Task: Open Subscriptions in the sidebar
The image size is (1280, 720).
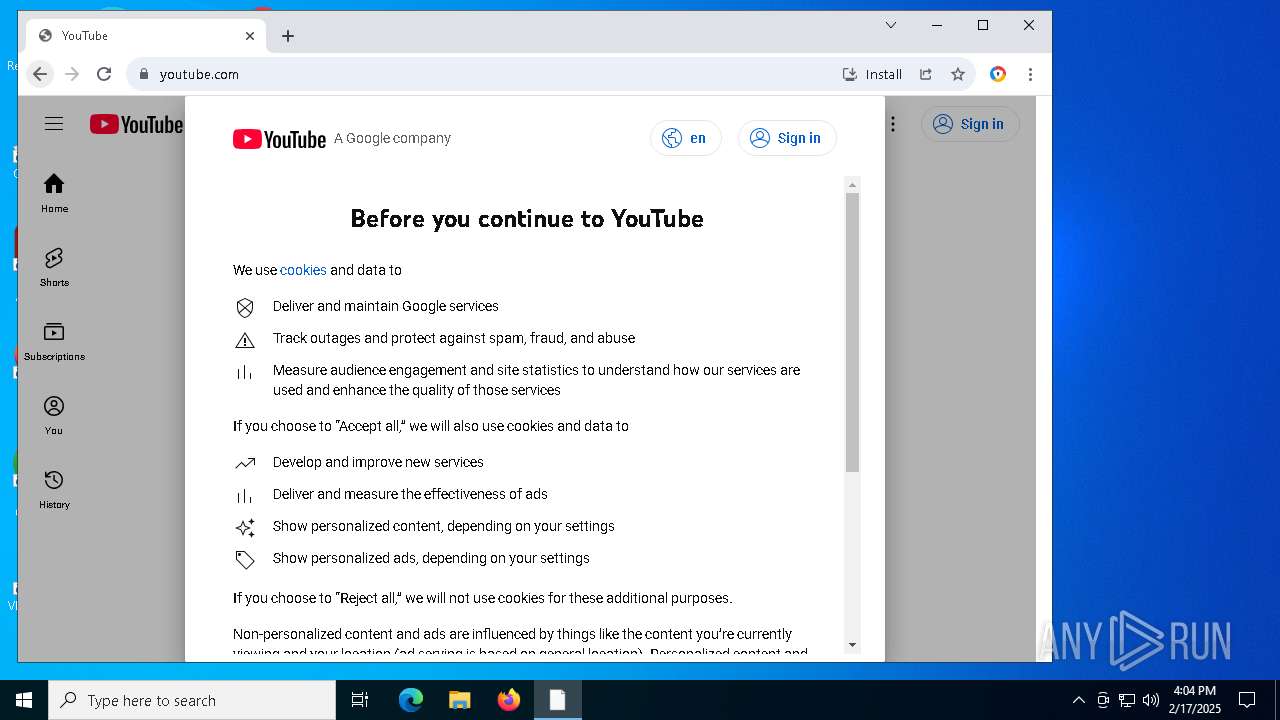Action: 54,341
